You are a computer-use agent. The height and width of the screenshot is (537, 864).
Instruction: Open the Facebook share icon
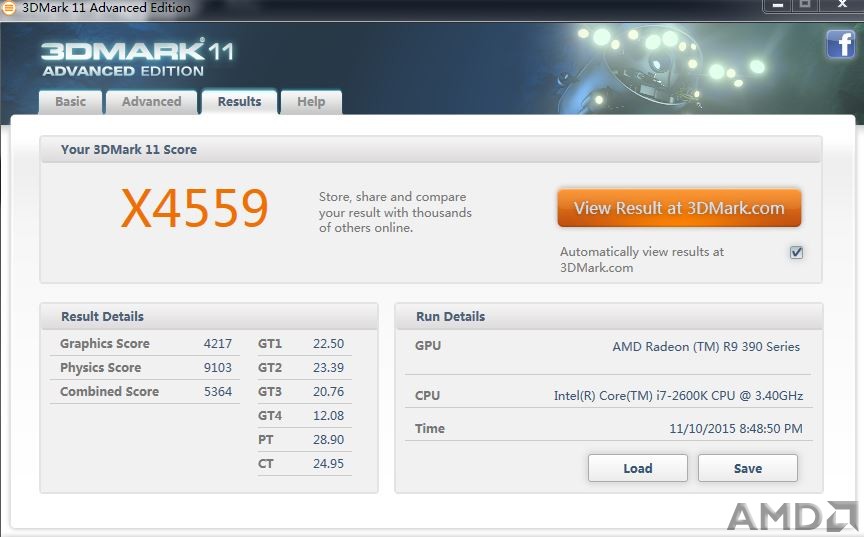[x=841, y=44]
